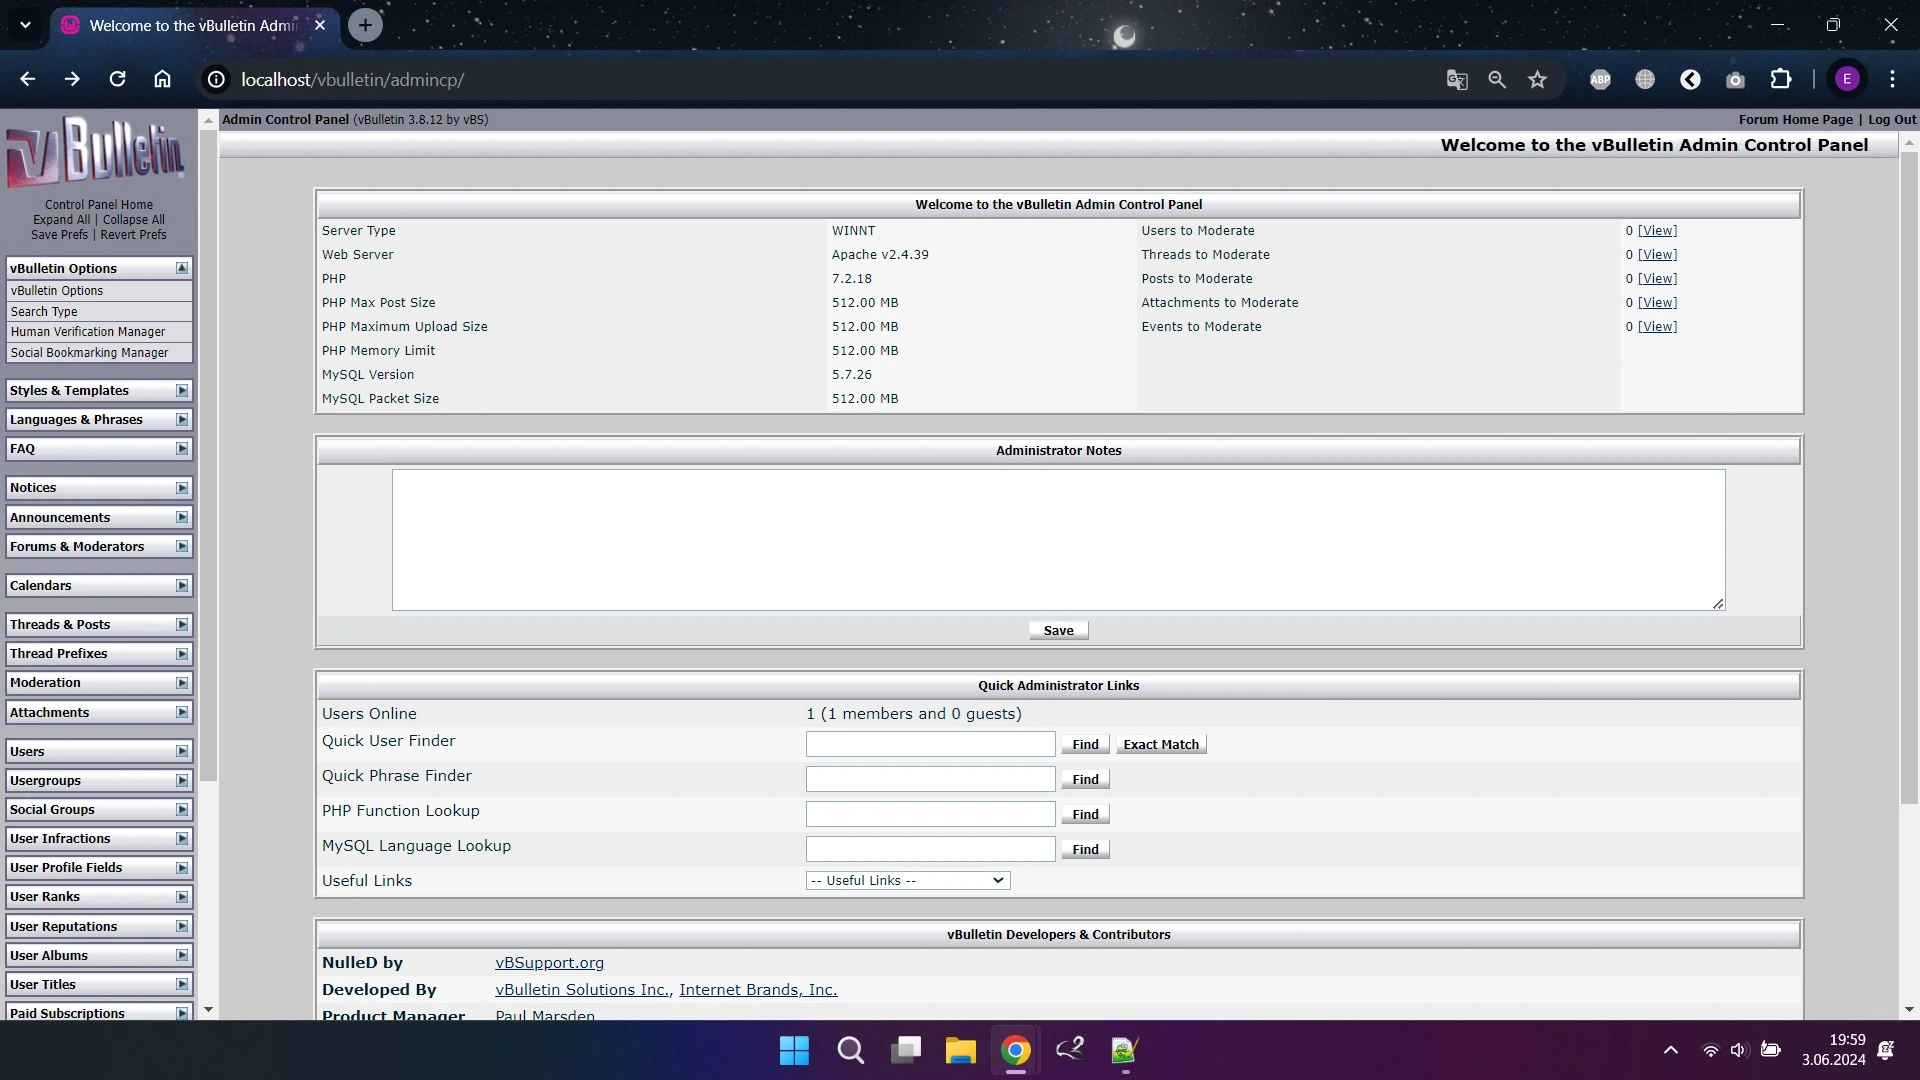Image resolution: width=1920 pixels, height=1080 pixels.
Task: Open vBulletin Solutions Inc. link
Action: [583, 990]
